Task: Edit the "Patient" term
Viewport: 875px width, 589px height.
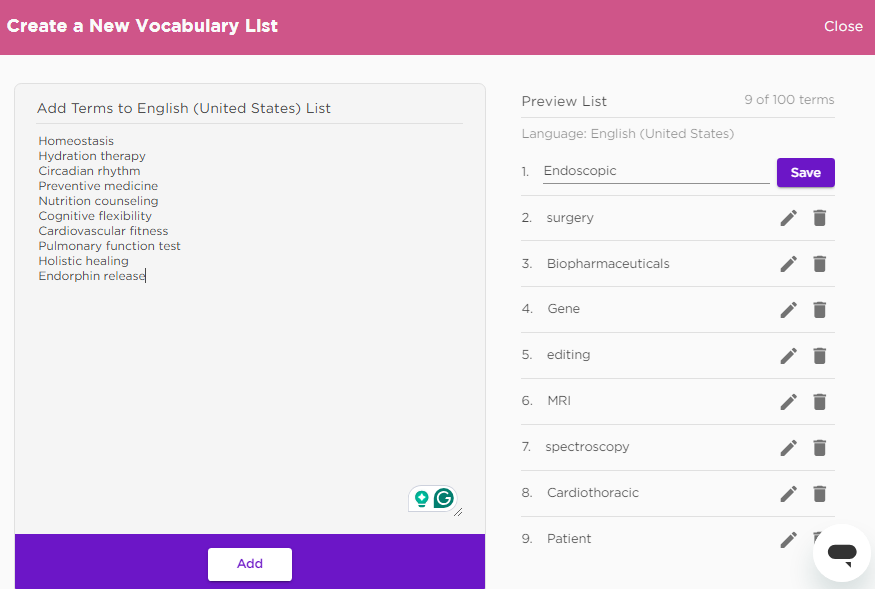Action: coord(789,540)
